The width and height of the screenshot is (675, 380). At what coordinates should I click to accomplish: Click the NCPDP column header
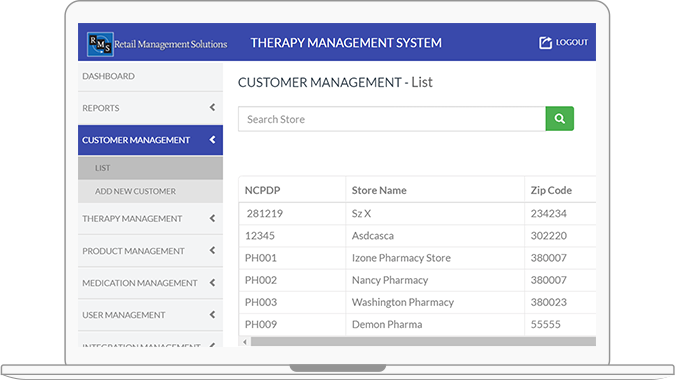262,190
